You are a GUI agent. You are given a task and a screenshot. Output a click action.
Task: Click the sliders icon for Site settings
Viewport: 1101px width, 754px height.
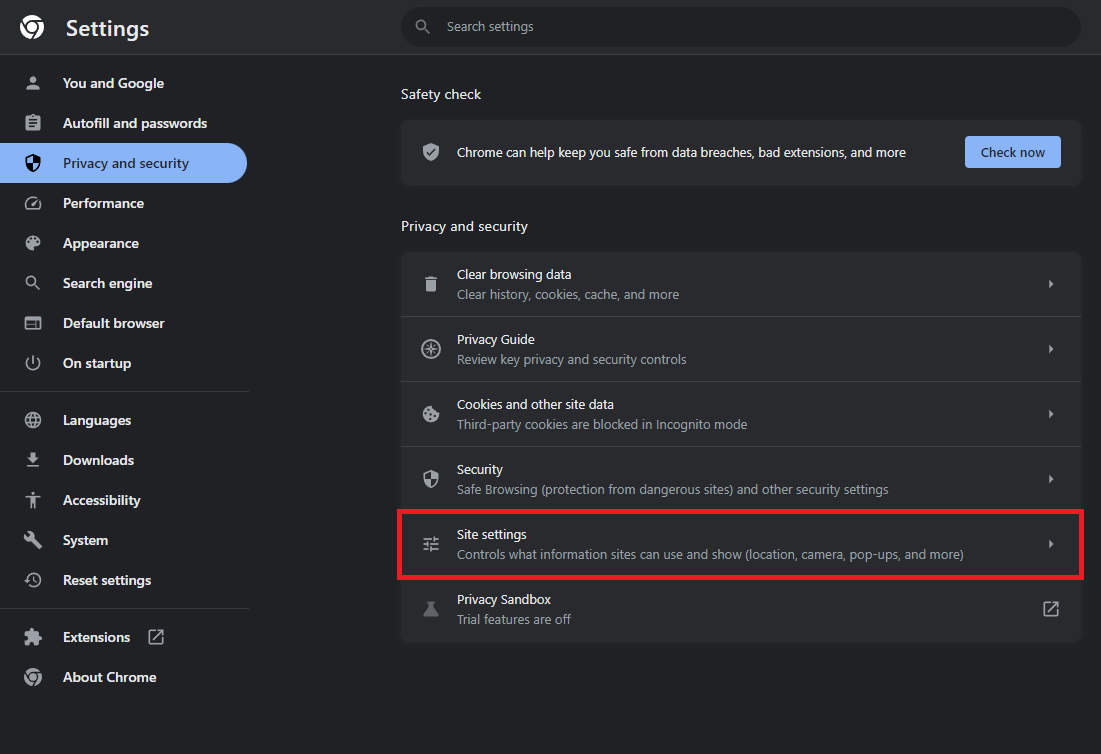coord(430,544)
